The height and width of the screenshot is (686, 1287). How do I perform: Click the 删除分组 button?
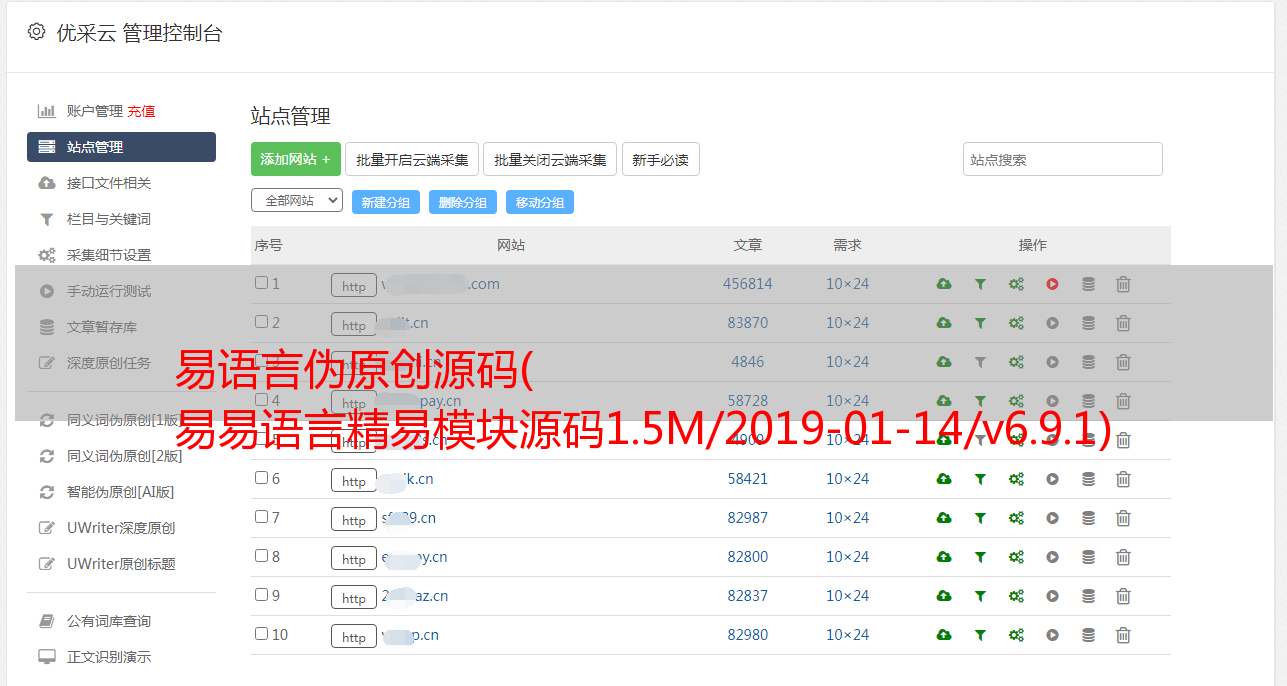(463, 202)
